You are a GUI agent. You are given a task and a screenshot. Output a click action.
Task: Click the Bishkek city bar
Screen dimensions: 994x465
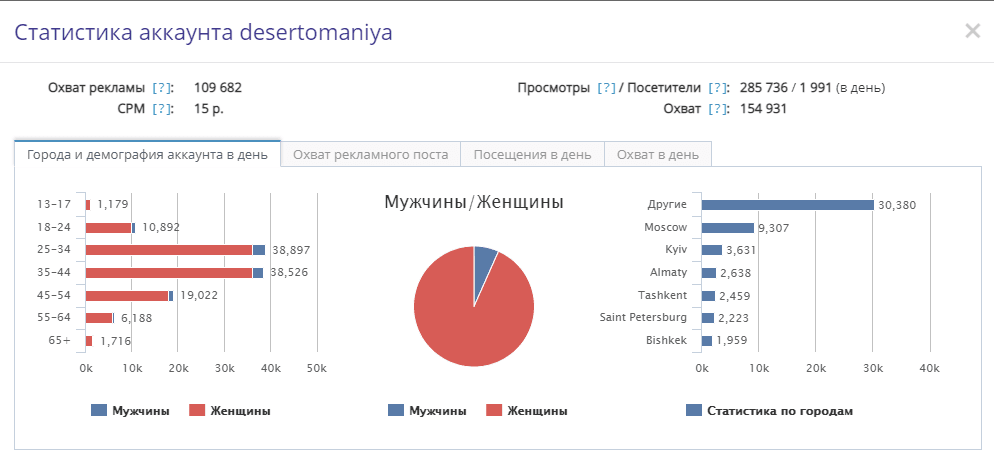coord(707,341)
